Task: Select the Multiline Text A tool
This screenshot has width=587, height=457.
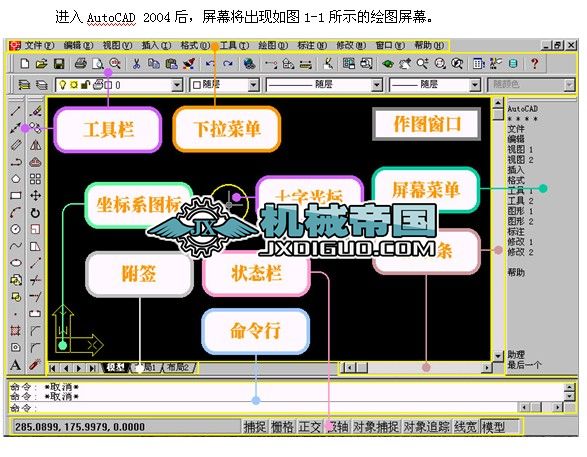Action: point(15,365)
